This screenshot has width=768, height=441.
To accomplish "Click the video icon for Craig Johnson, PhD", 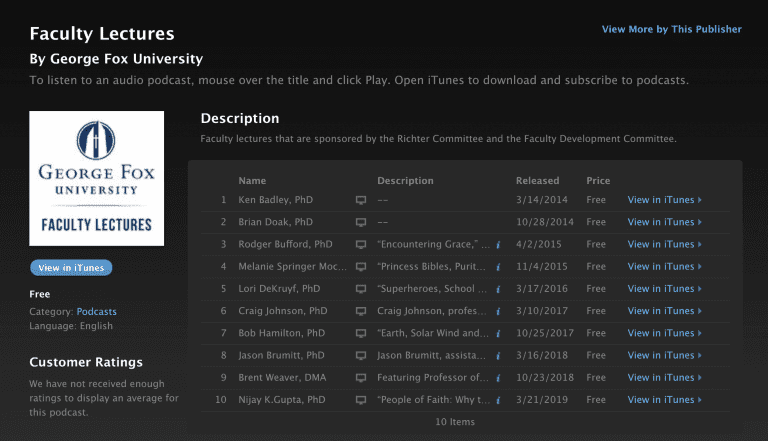I will pos(361,311).
